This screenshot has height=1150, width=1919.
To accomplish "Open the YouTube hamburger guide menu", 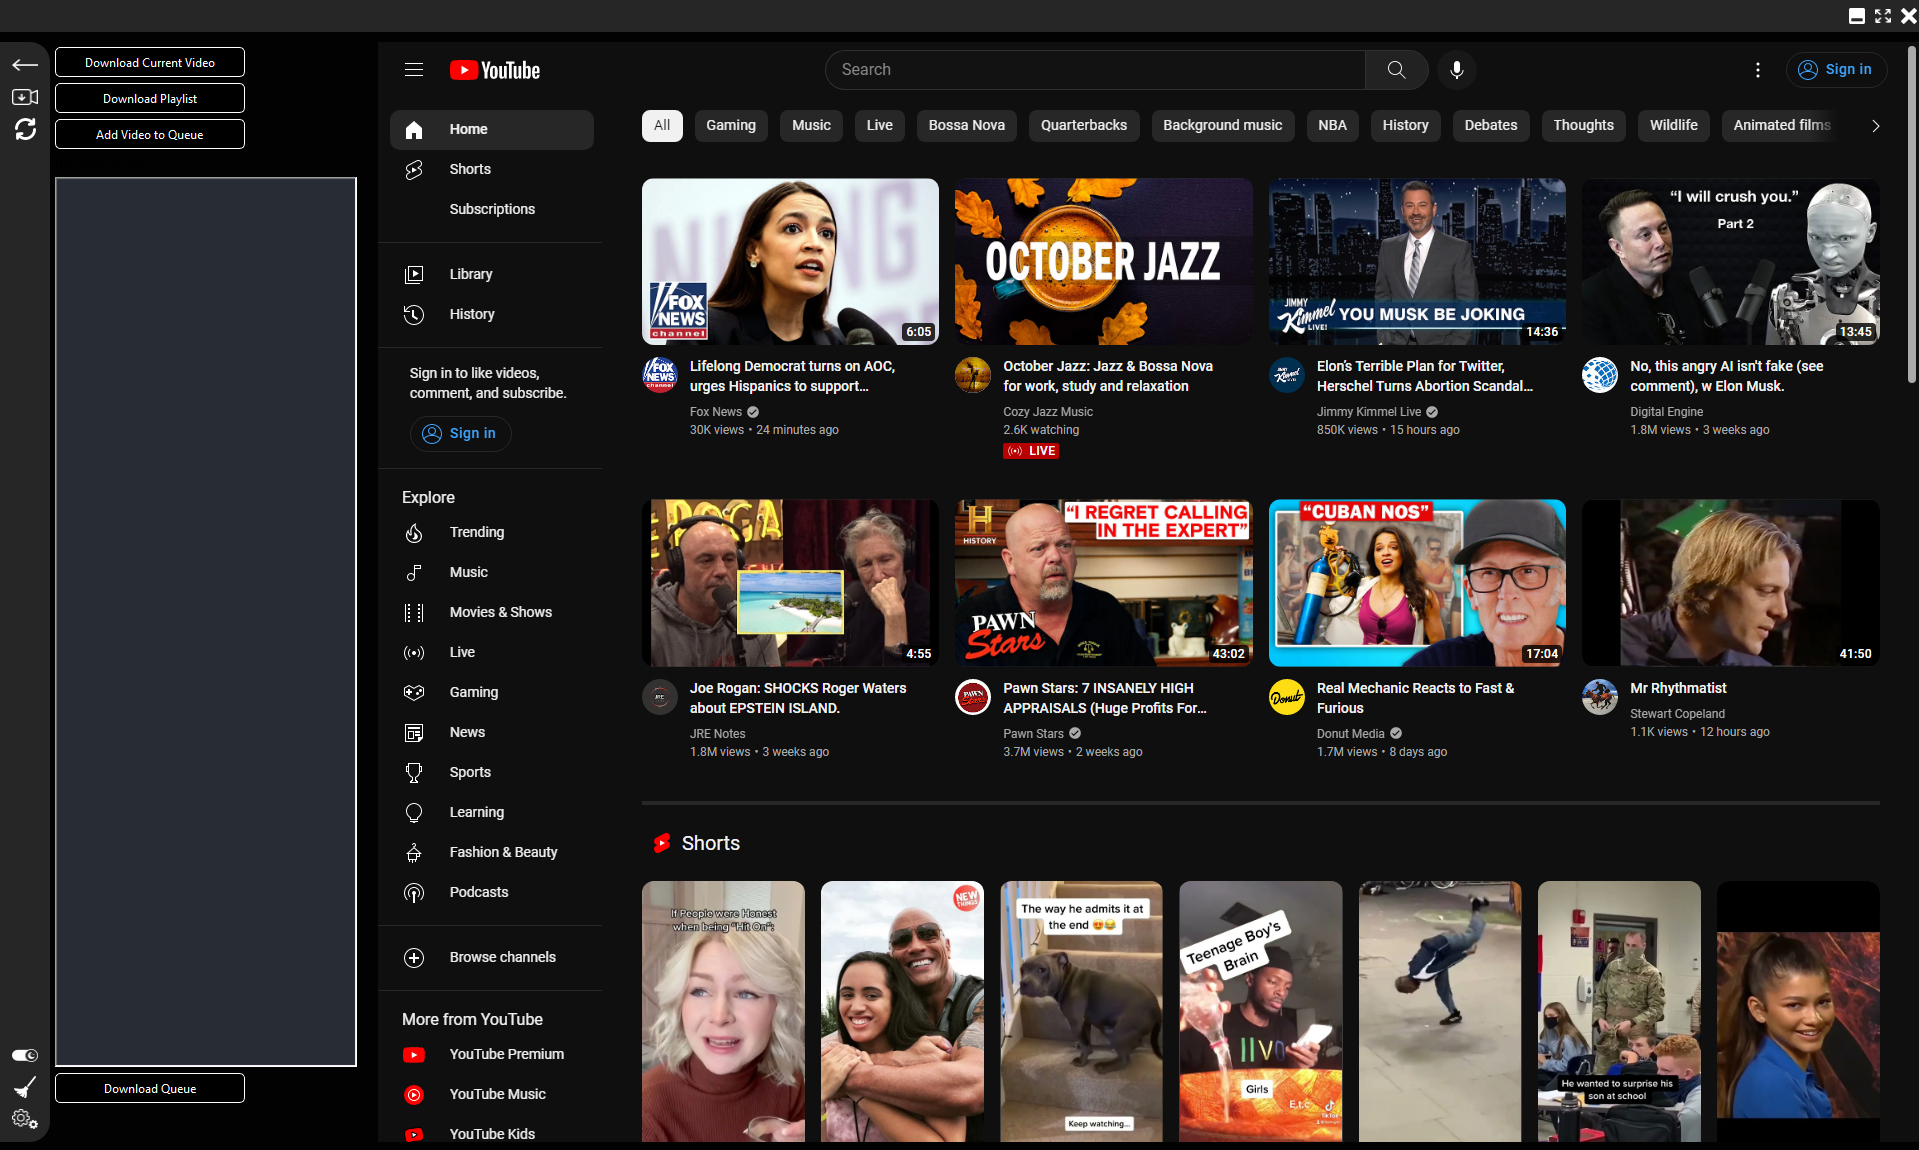I will (x=414, y=70).
